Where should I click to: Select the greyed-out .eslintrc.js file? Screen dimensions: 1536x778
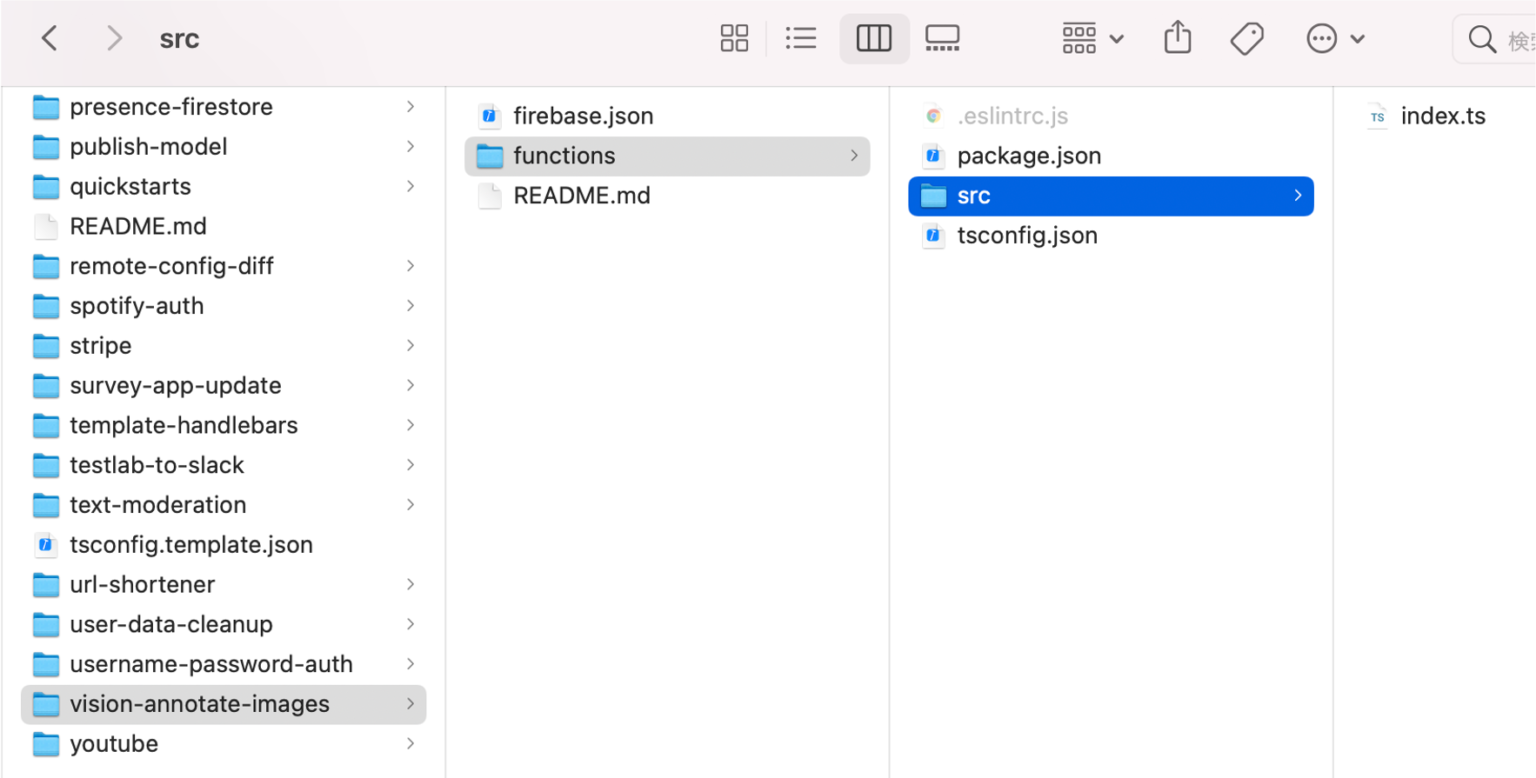coord(1014,116)
